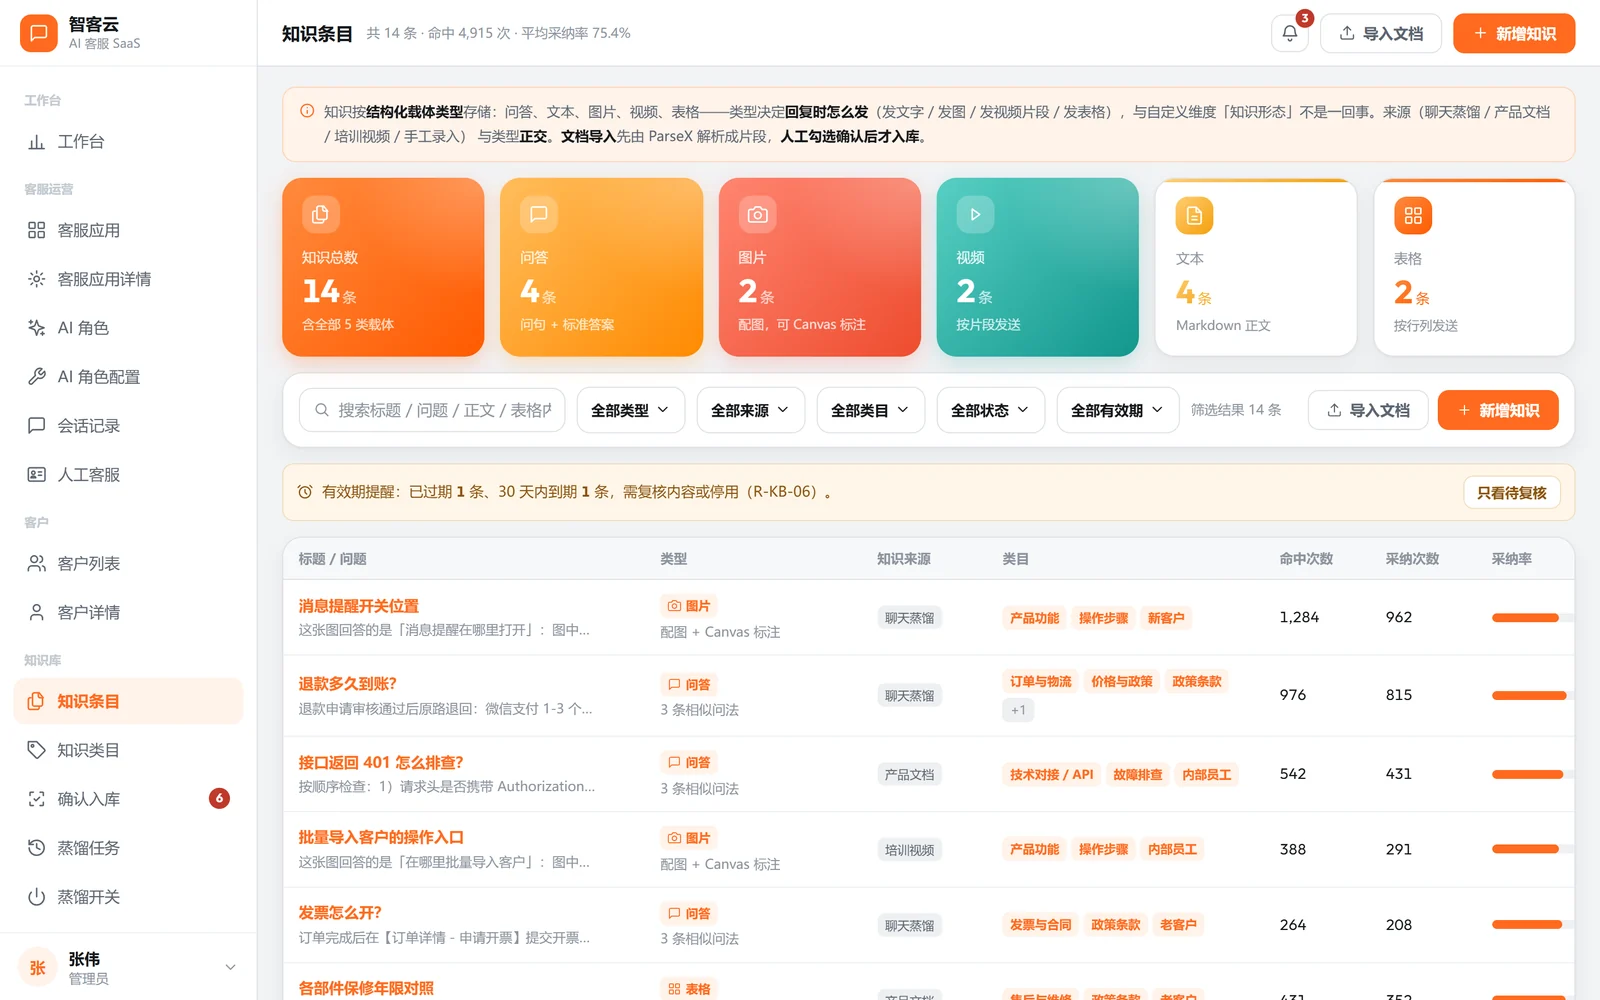Click the 智客云 logo icon
The width and height of the screenshot is (1600, 1000).
(x=38, y=33)
